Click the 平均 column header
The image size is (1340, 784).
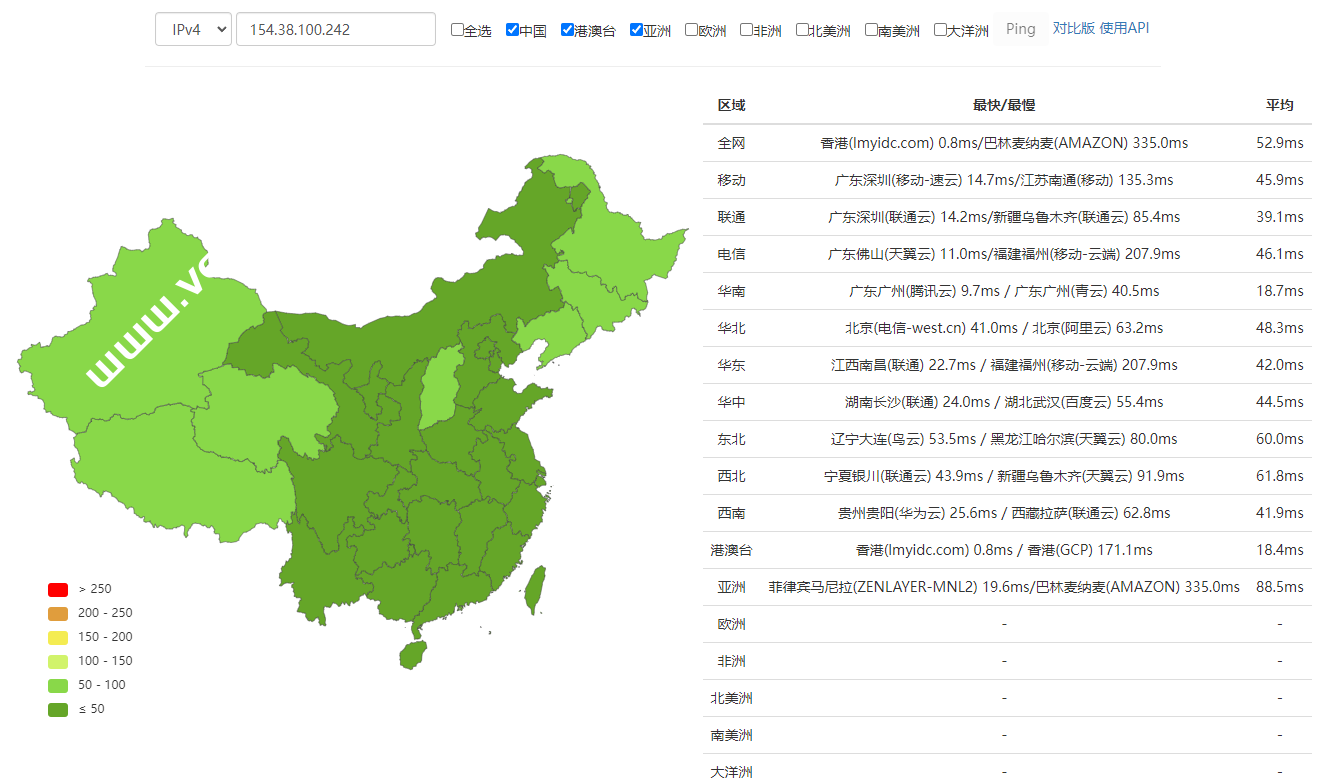tap(1279, 105)
